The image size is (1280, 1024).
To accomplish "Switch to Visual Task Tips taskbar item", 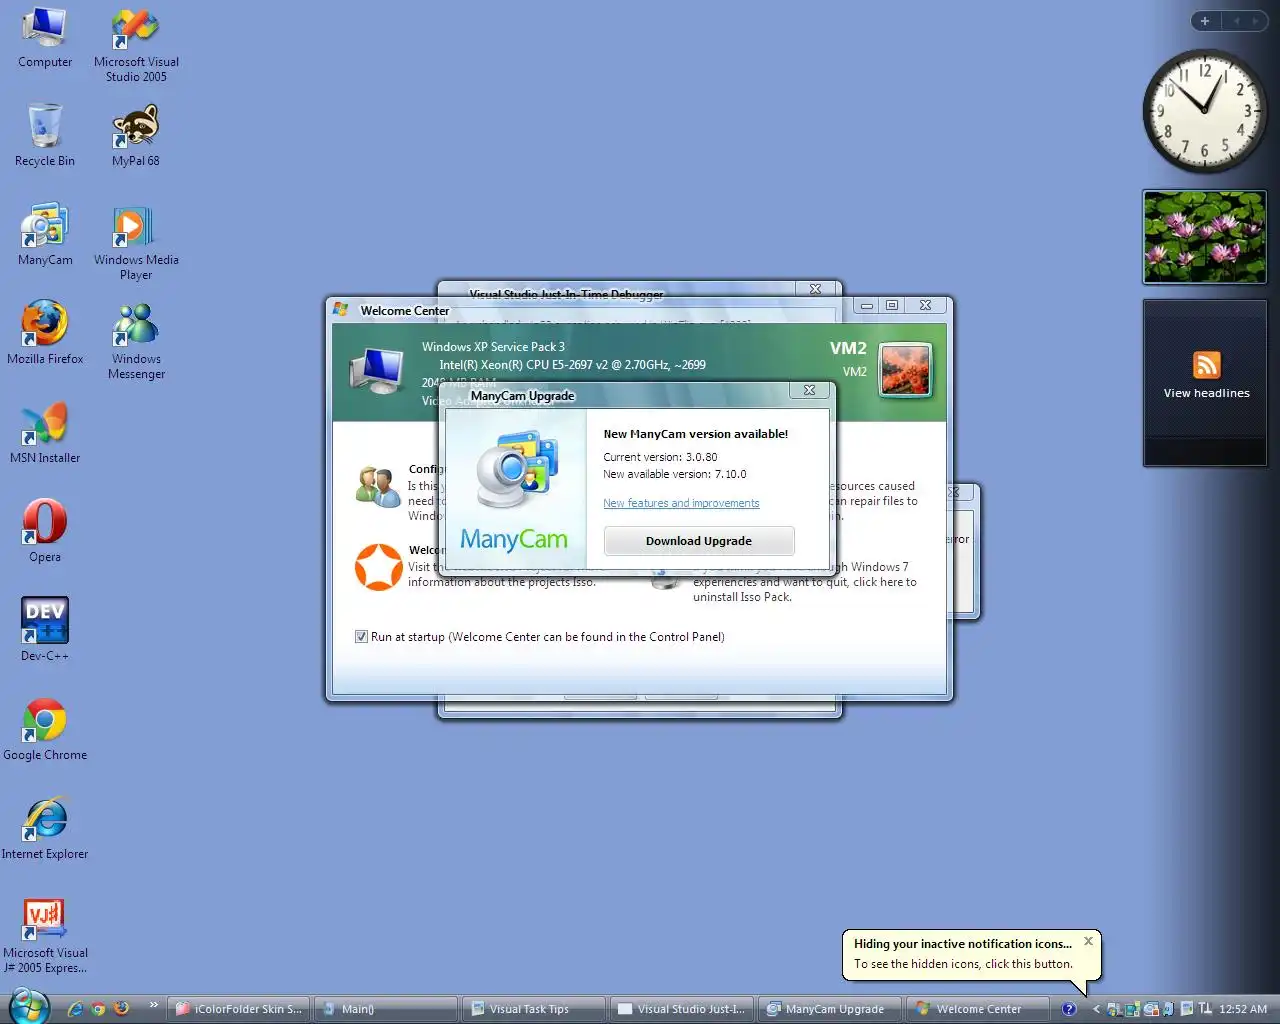I will point(532,1009).
